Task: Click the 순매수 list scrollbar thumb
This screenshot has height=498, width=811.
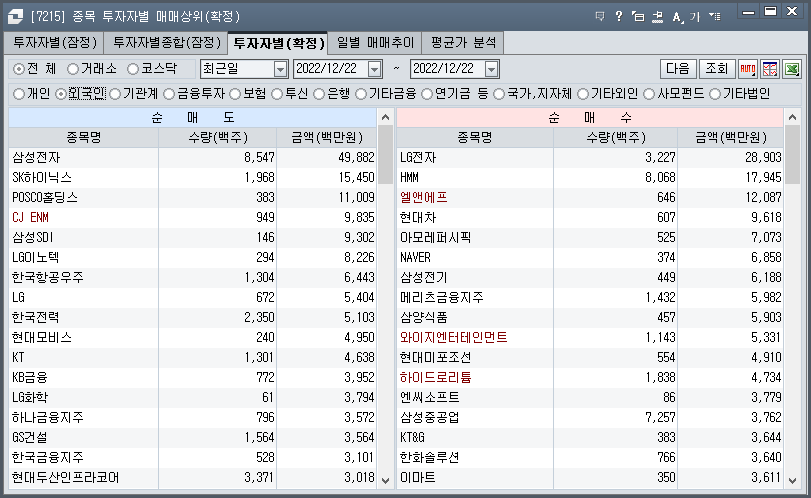Action: (x=792, y=154)
